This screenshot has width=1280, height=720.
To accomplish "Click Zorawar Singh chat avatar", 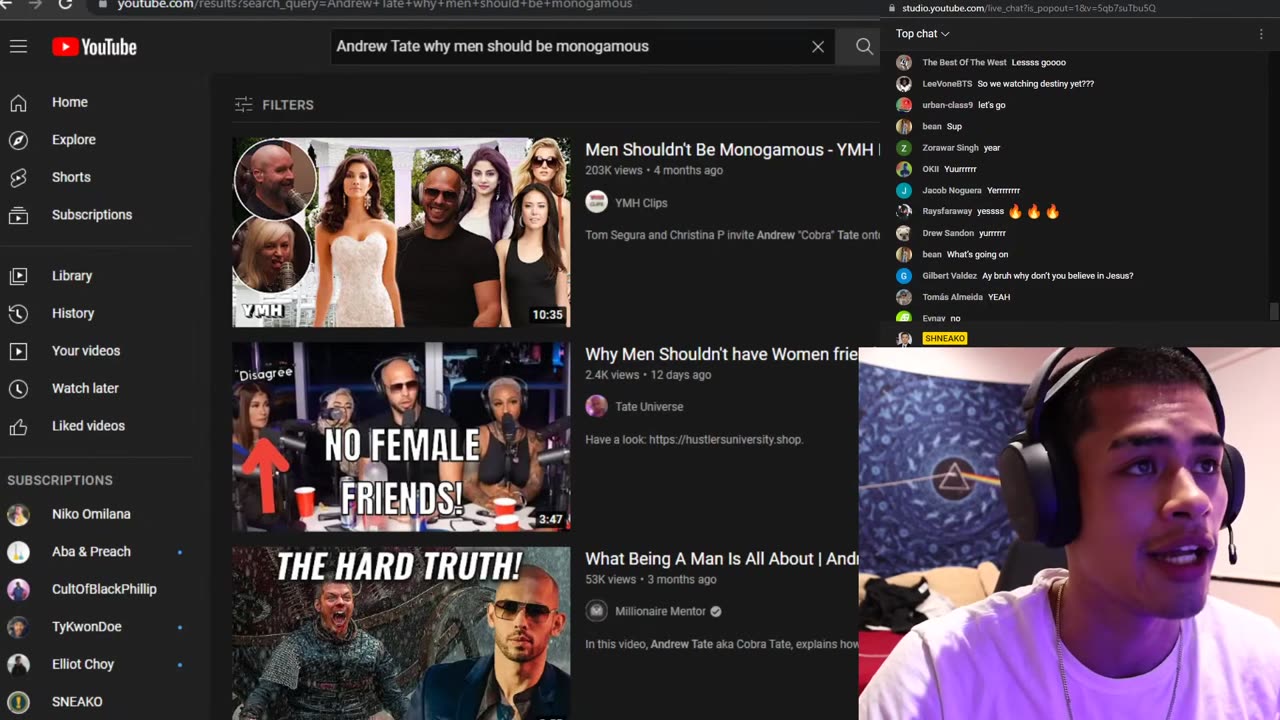I will pos(904,148).
